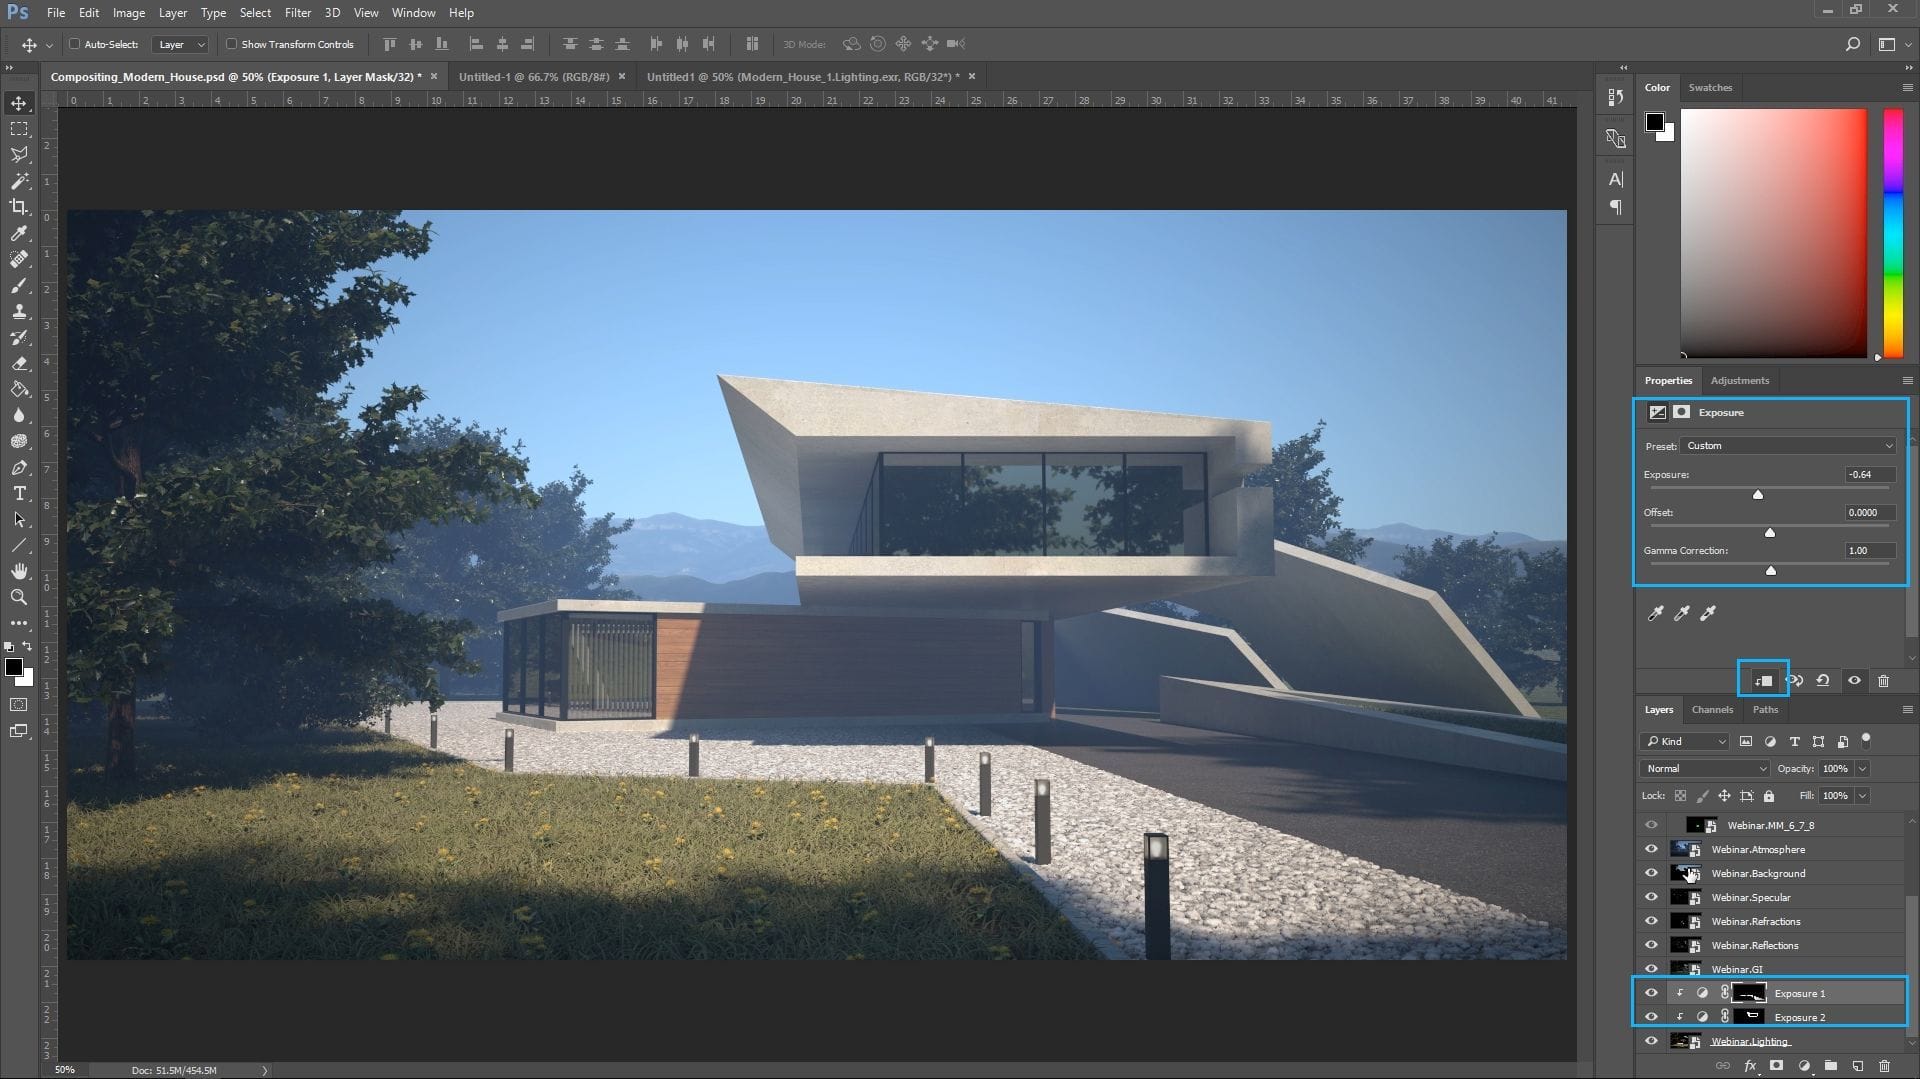Switch to the Channels tab
The image size is (1920, 1079).
(x=1712, y=710)
